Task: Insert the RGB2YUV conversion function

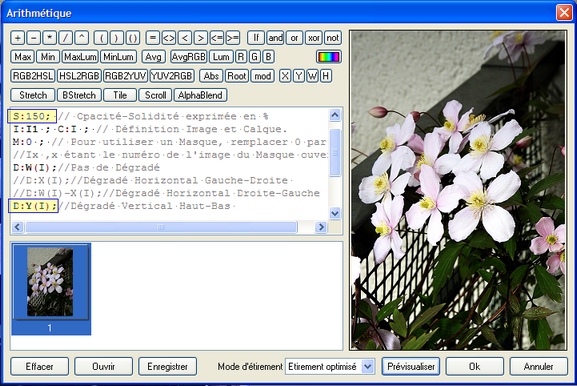Action: [x=125, y=76]
